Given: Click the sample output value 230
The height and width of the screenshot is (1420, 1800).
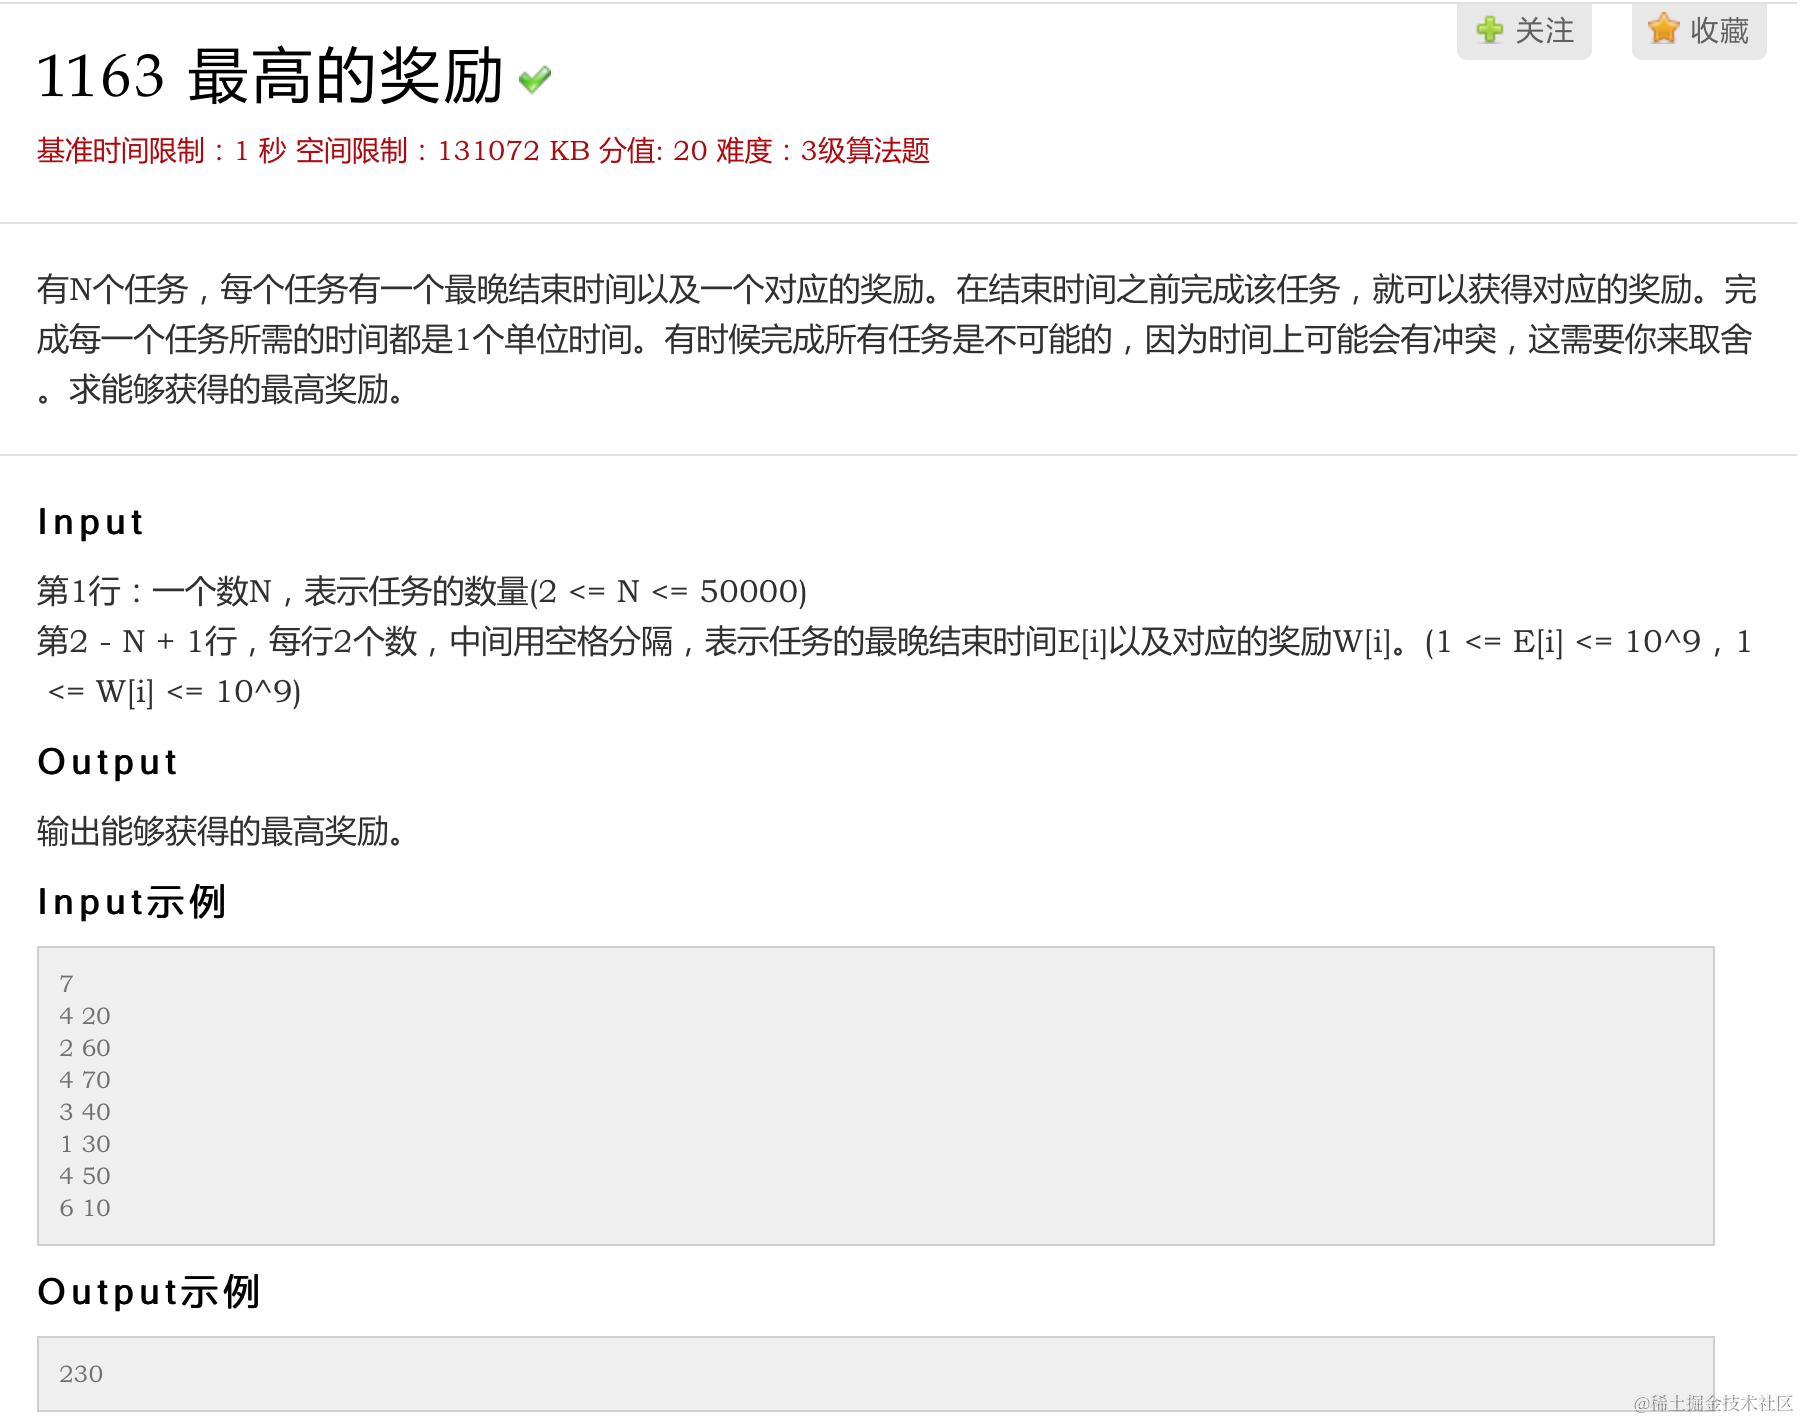Looking at the screenshot, I should click(81, 1374).
